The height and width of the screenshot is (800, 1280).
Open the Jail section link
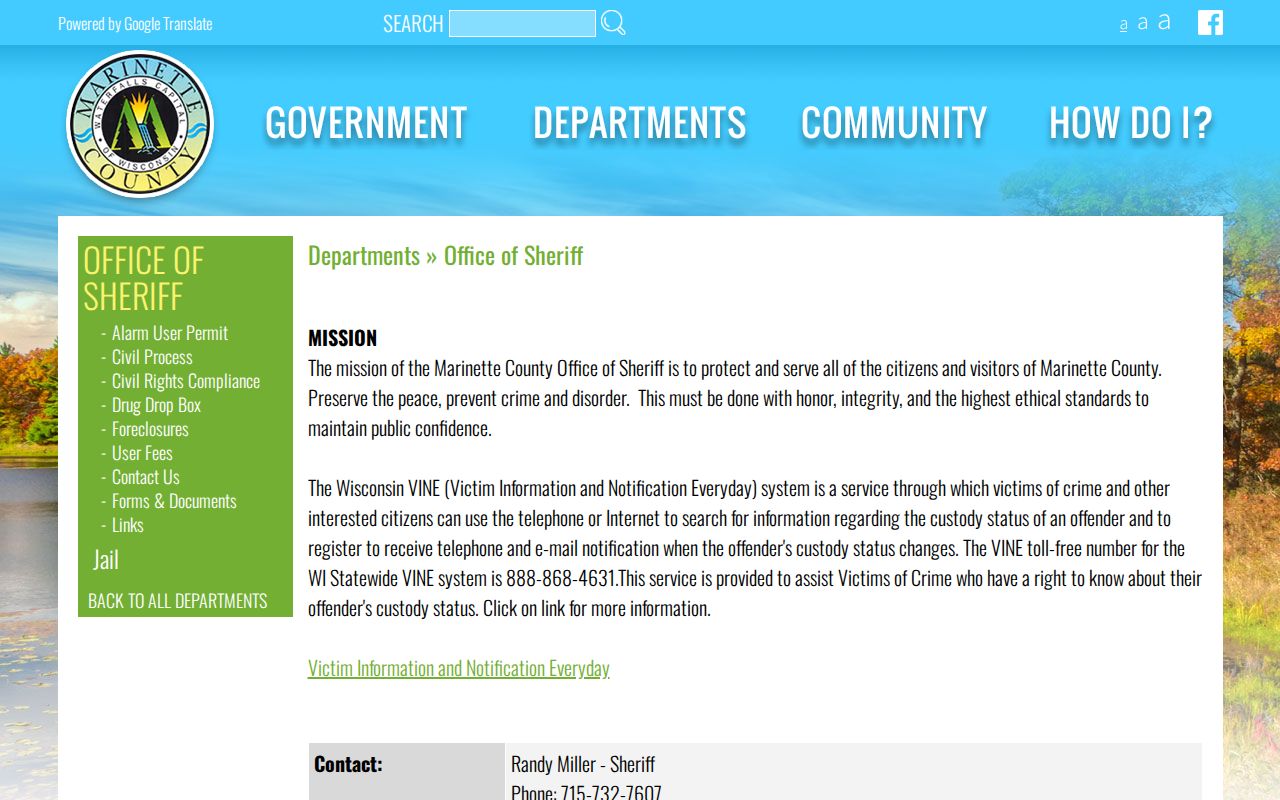(106, 560)
